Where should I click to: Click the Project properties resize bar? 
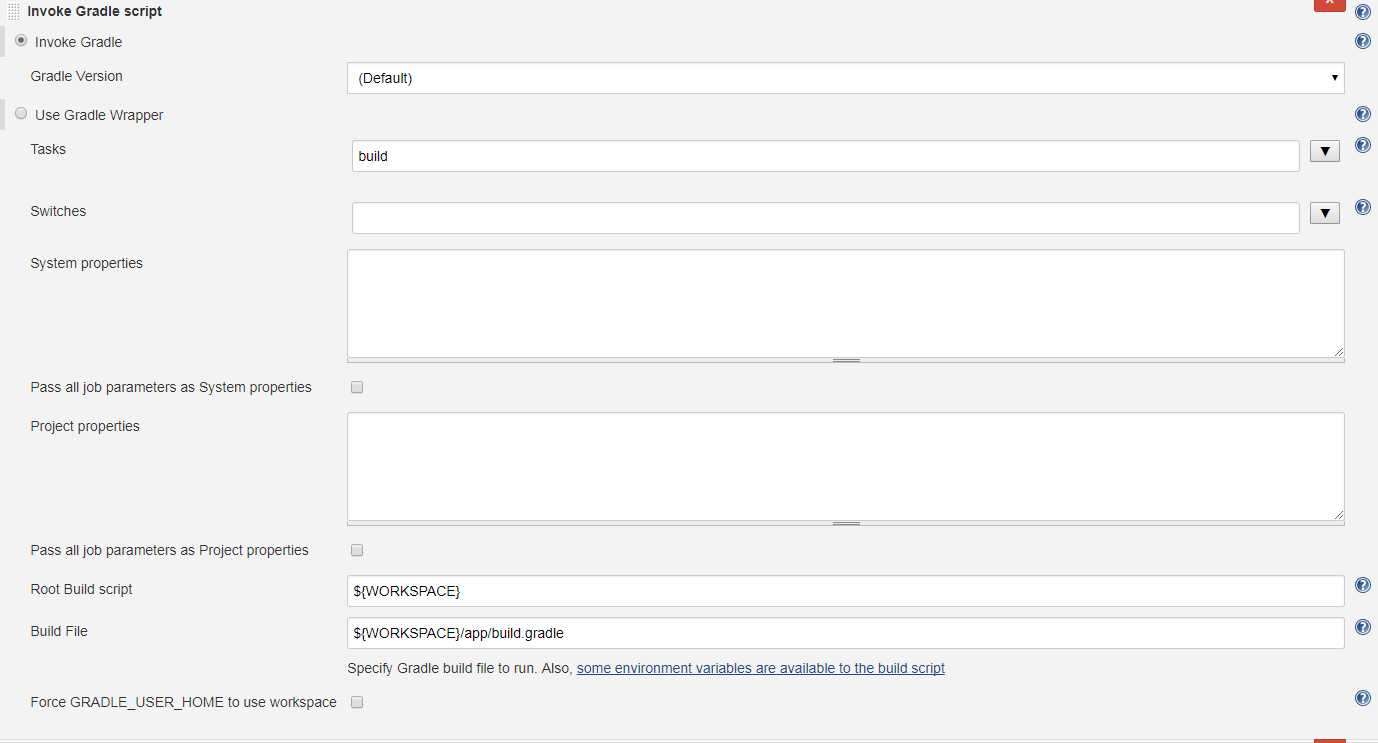click(845, 523)
